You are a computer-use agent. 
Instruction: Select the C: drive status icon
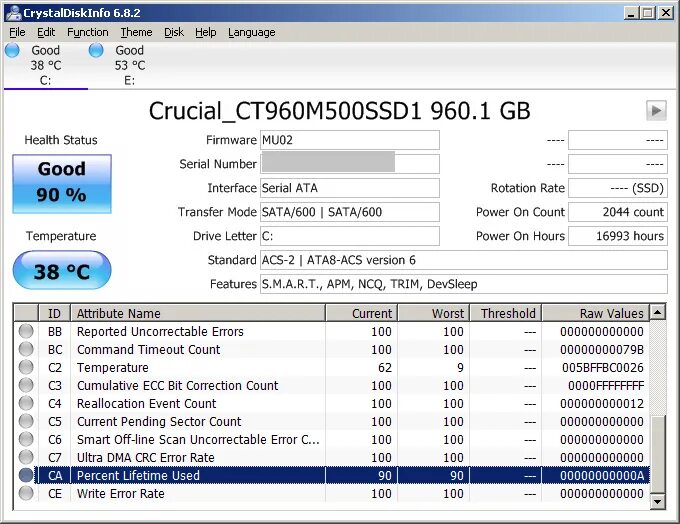click(x=12, y=50)
